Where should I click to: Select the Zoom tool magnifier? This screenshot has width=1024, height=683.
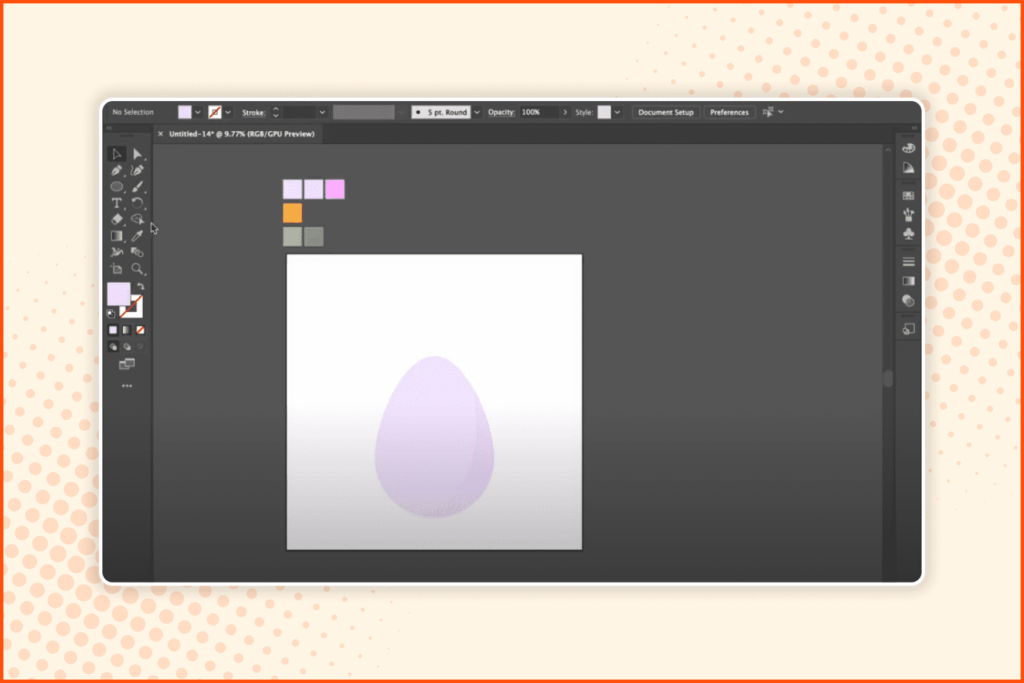(137, 269)
